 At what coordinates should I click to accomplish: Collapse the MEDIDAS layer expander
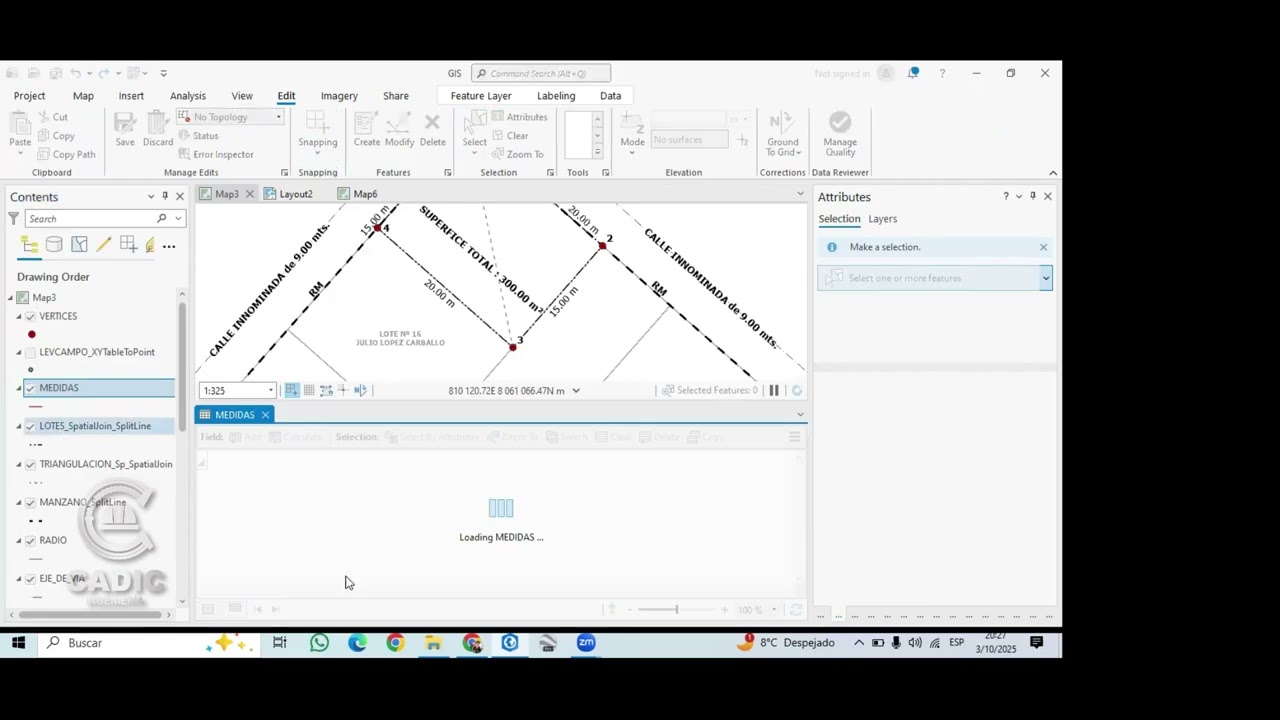coord(18,388)
